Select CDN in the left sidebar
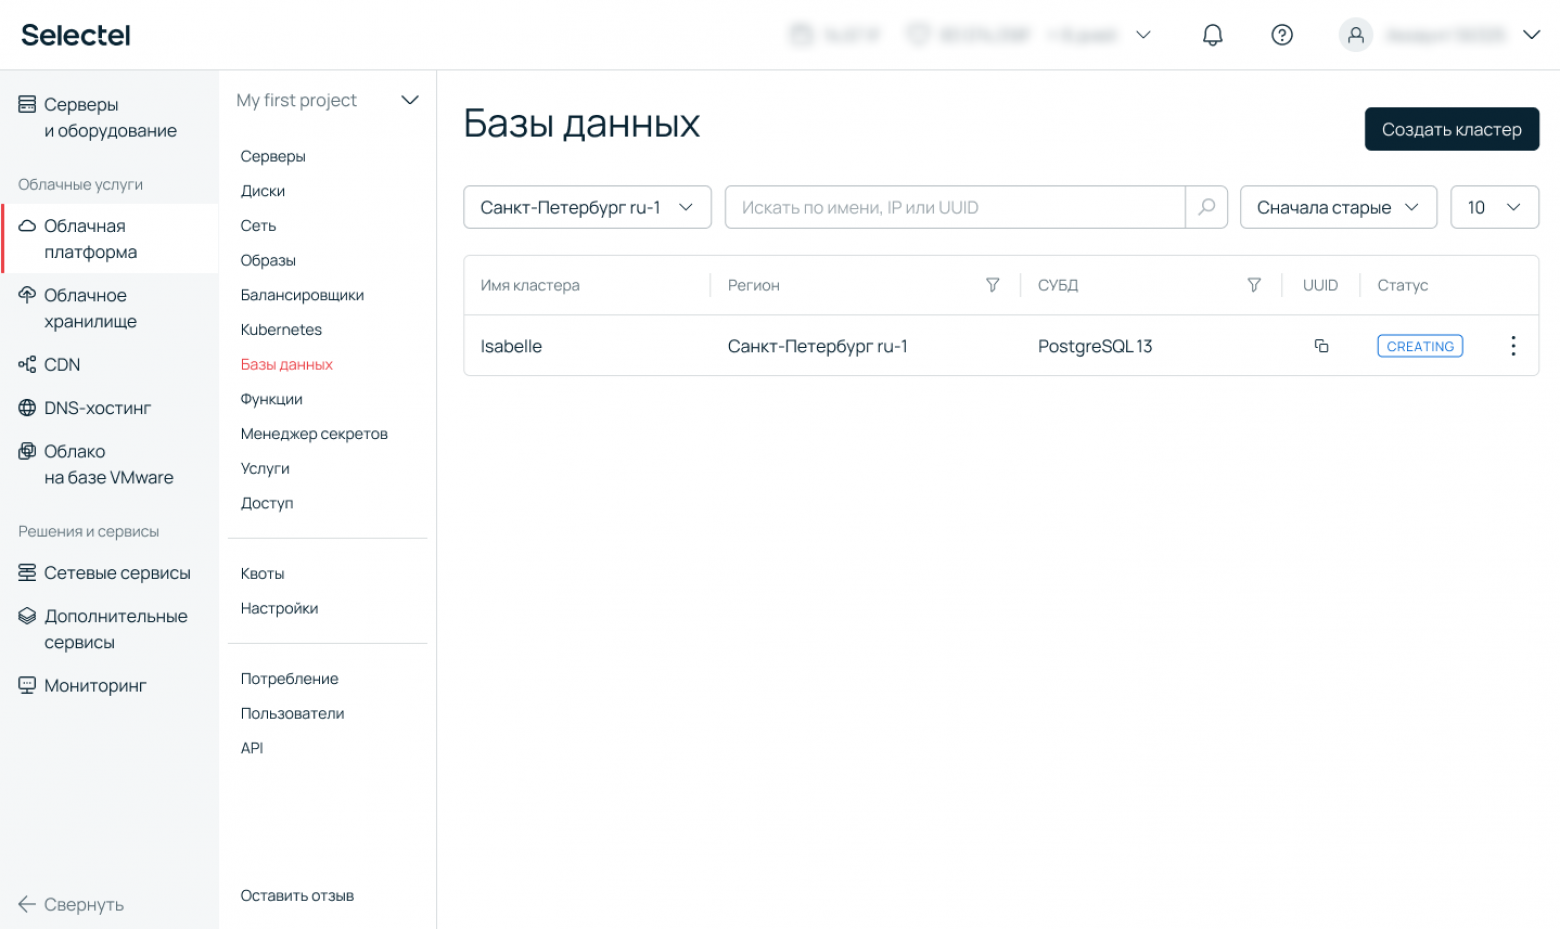Image resolution: width=1560 pixels, height=929 pixels. pos(62,365)
